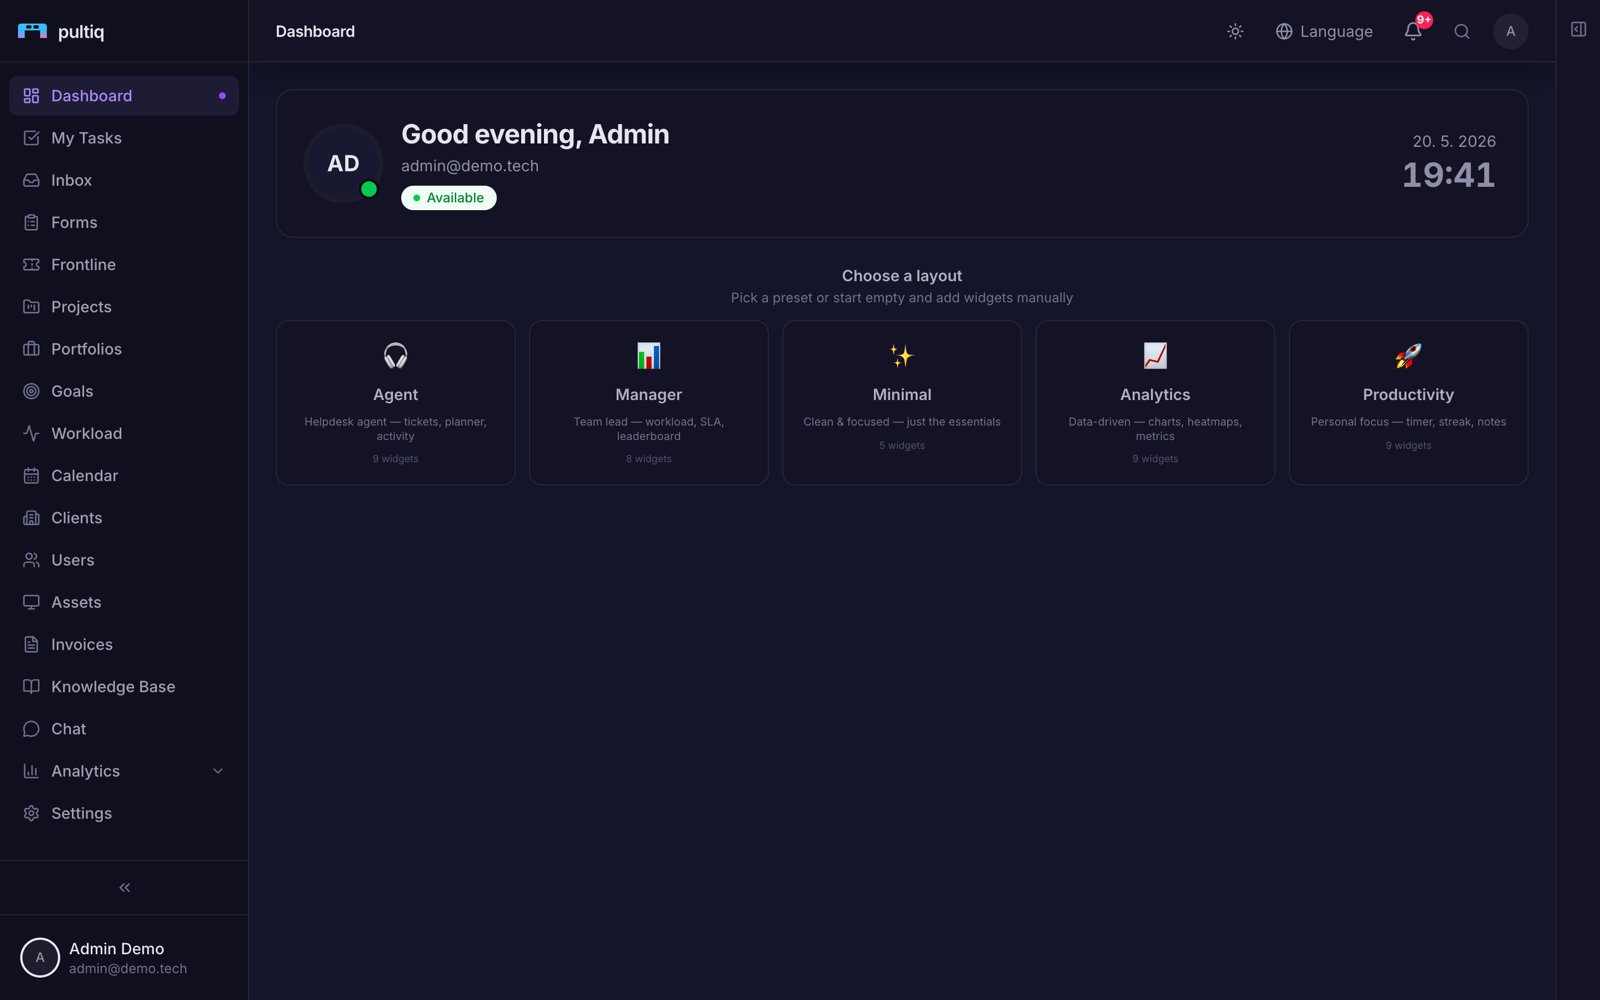Screen dimensions: 1600x1000
Task: Click the Invoices document icon
Action: [x=31, y=645]
